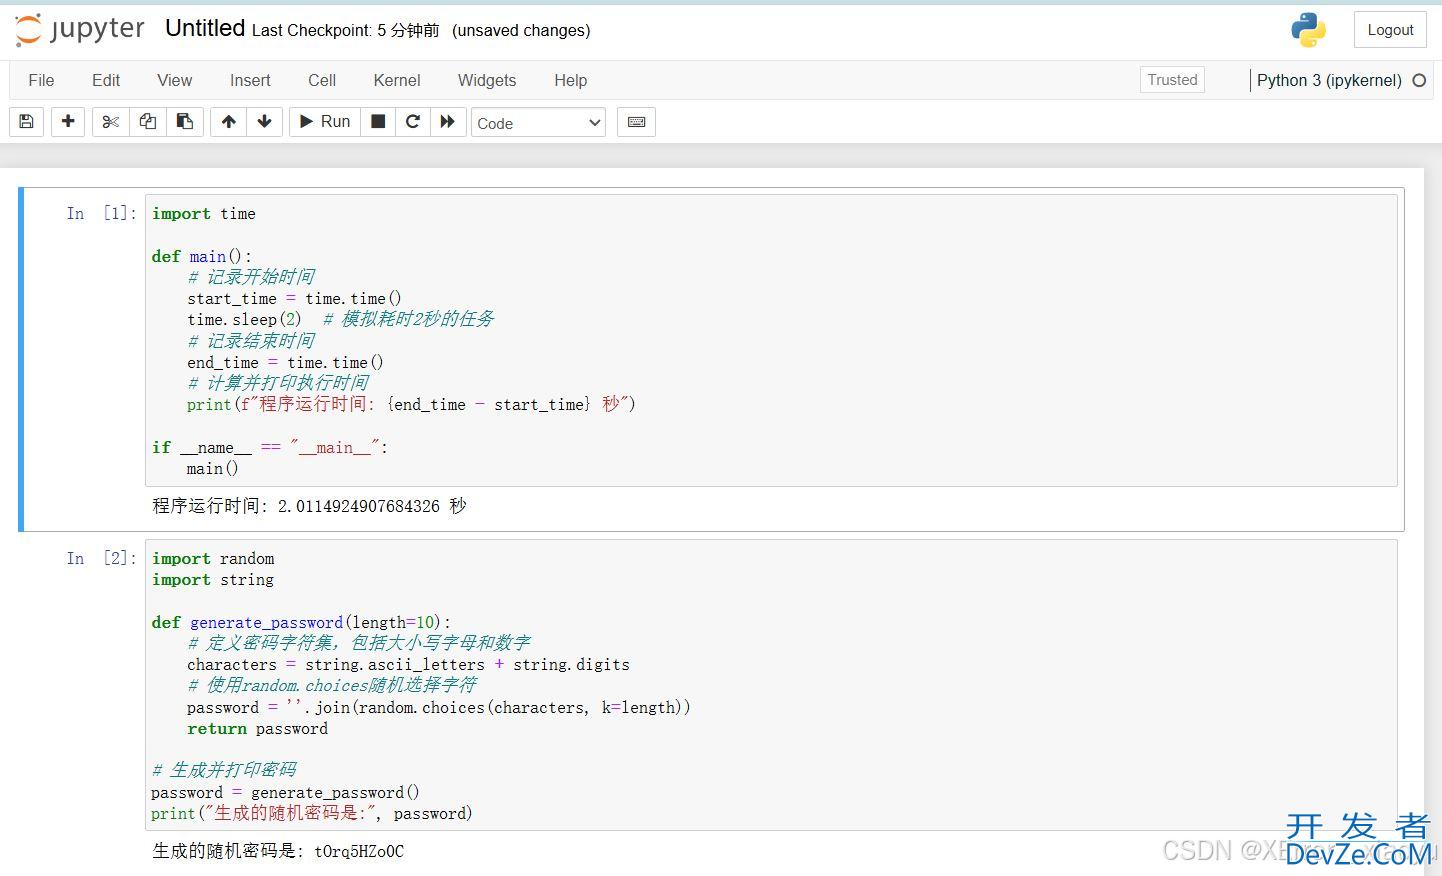Viewport: 1442px width, 876px height.
Task: Click the Python logo icon
Action: pyautogui.click(x=1308, y=30)
